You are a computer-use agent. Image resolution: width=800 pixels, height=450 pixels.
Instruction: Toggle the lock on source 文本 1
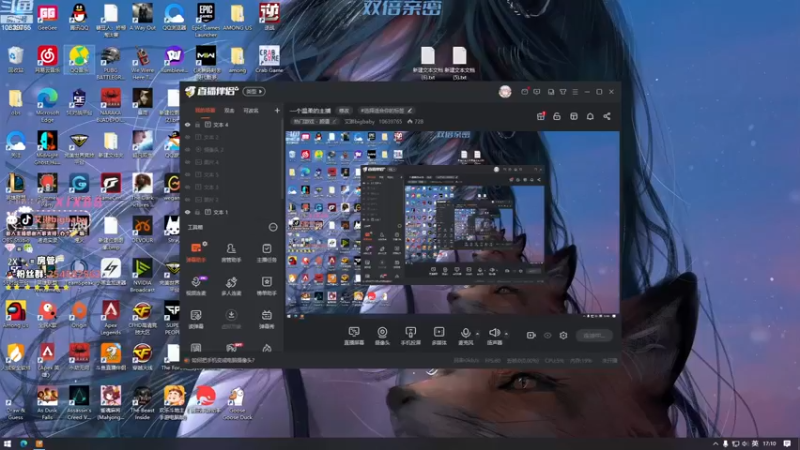[x=197, y=212]
